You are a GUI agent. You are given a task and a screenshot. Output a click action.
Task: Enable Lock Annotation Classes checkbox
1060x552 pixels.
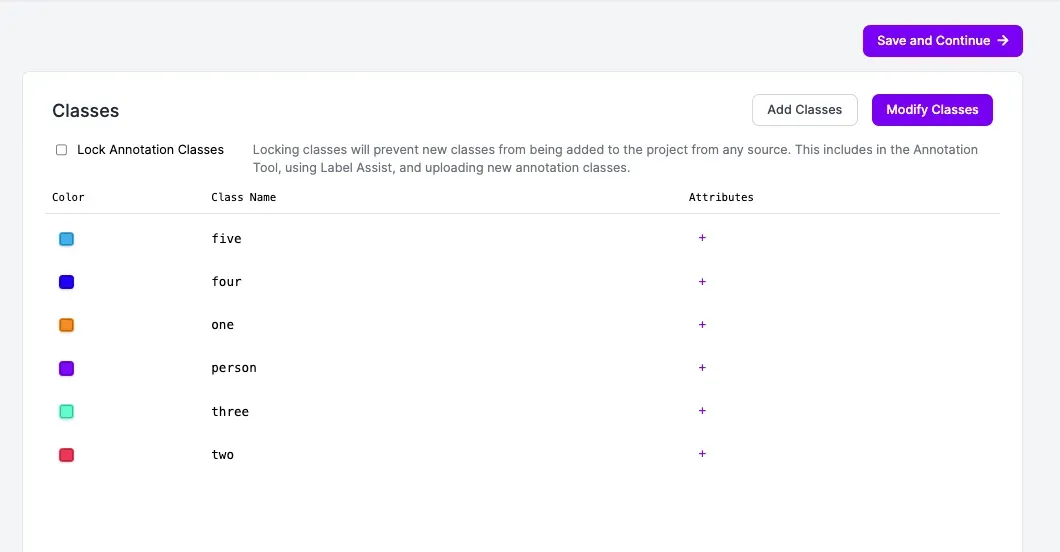point(62,150)
